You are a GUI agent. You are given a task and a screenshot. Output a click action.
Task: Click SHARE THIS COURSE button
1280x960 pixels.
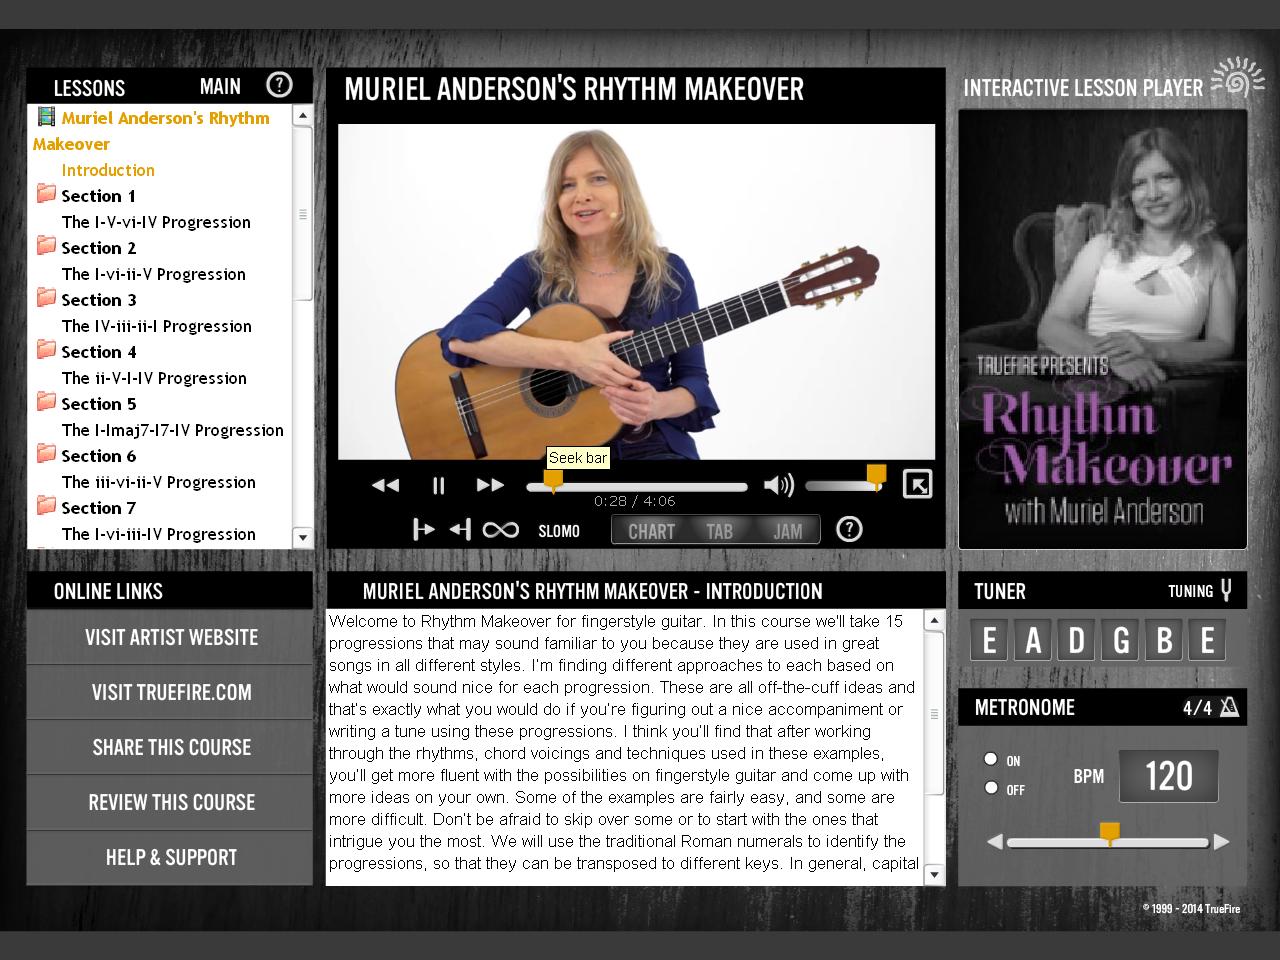(170, 747)
